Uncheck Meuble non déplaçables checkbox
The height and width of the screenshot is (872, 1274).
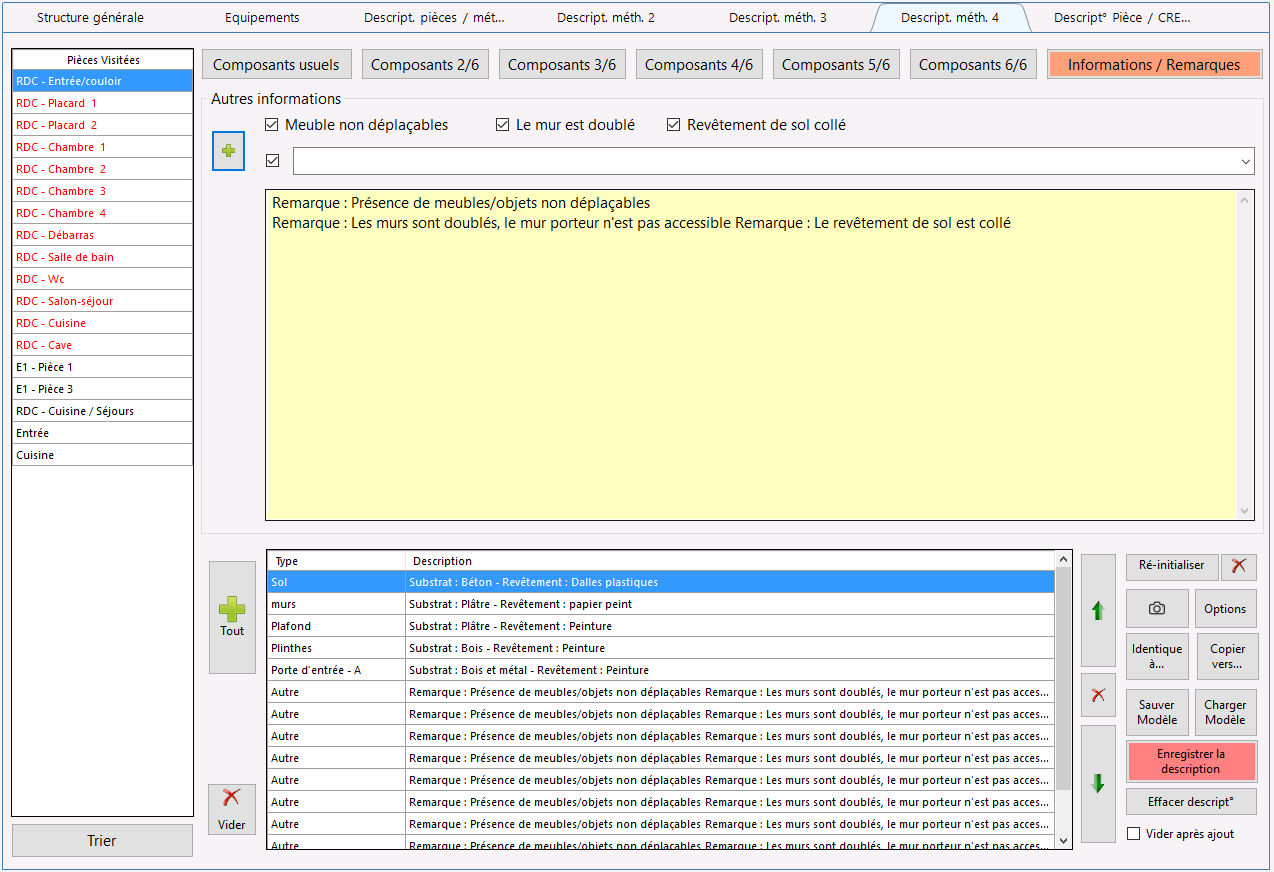(x=271, y=125)
